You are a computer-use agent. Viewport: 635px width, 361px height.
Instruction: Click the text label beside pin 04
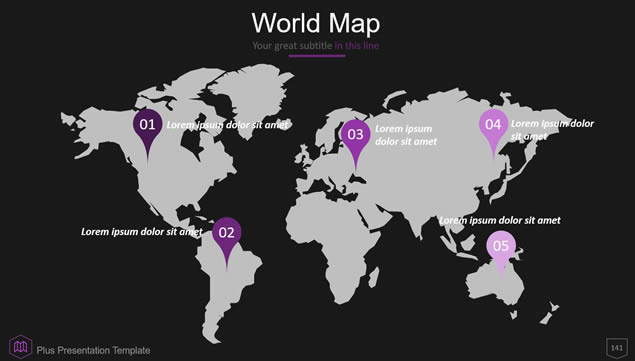click(x=552, y=130)
